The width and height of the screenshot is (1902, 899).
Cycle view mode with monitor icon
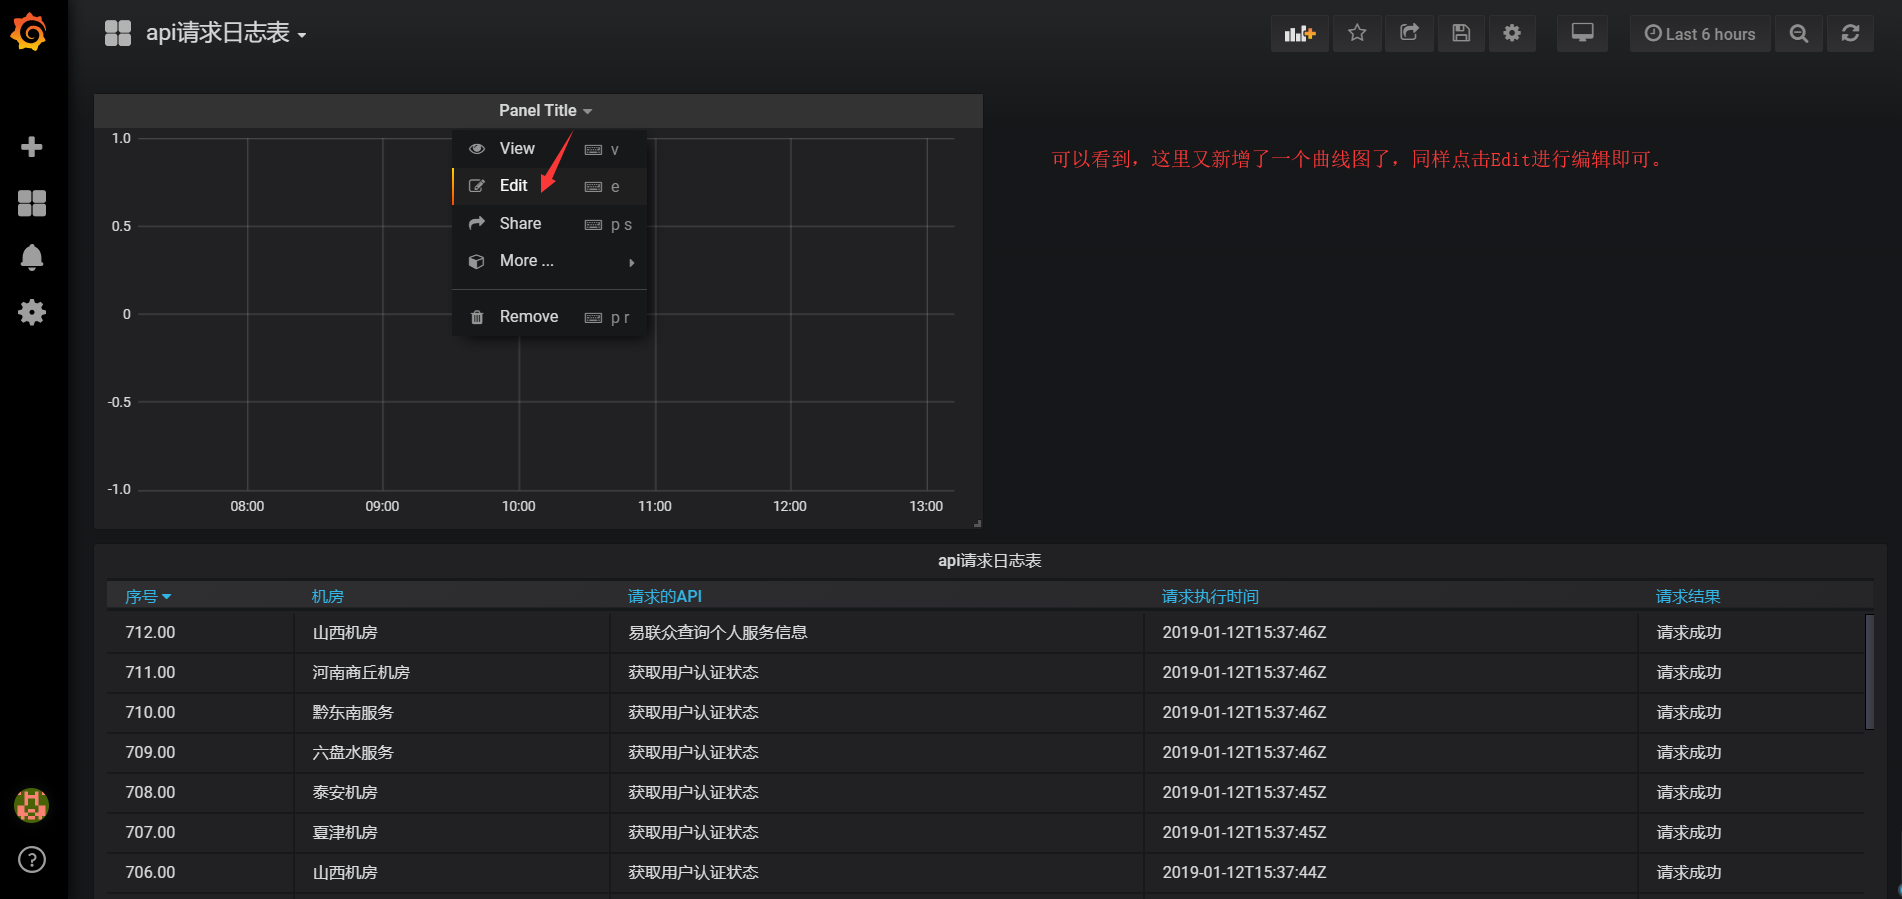coord(1583,33)
